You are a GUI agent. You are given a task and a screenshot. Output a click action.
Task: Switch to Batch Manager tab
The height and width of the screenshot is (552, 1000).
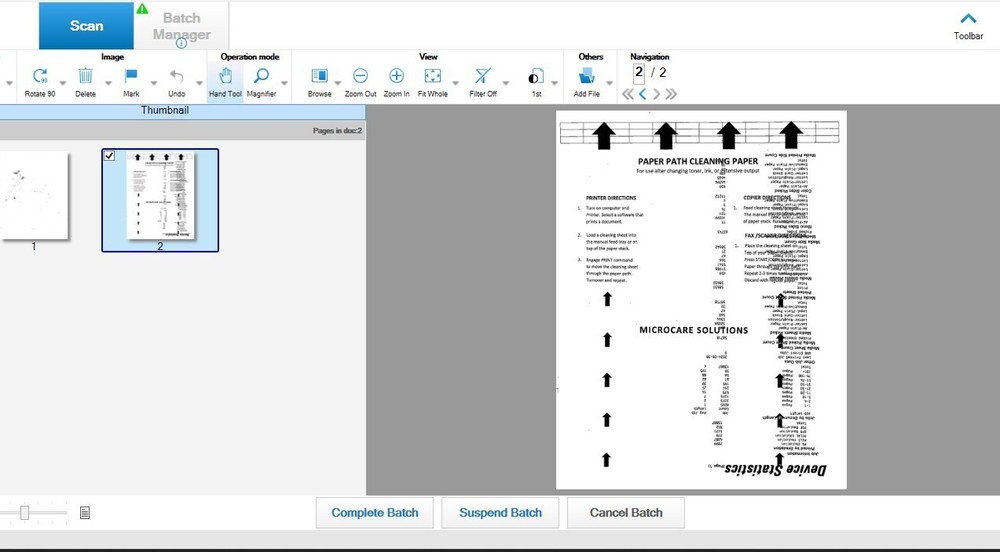click(182, 25)
